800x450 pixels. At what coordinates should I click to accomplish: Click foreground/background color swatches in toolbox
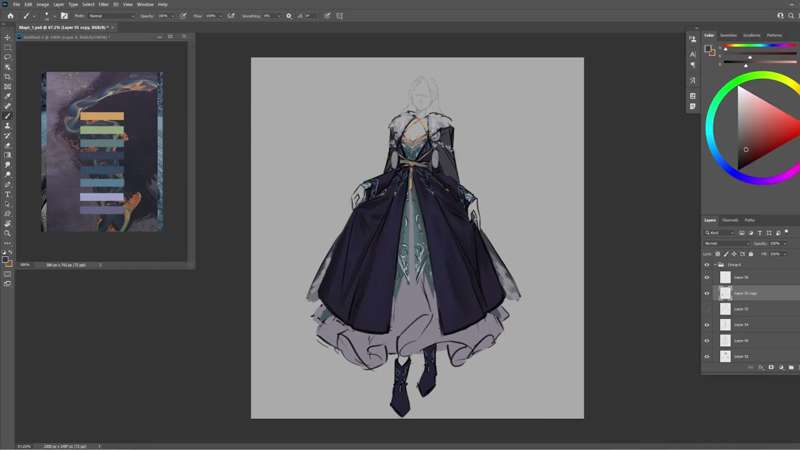pos(7,261)
